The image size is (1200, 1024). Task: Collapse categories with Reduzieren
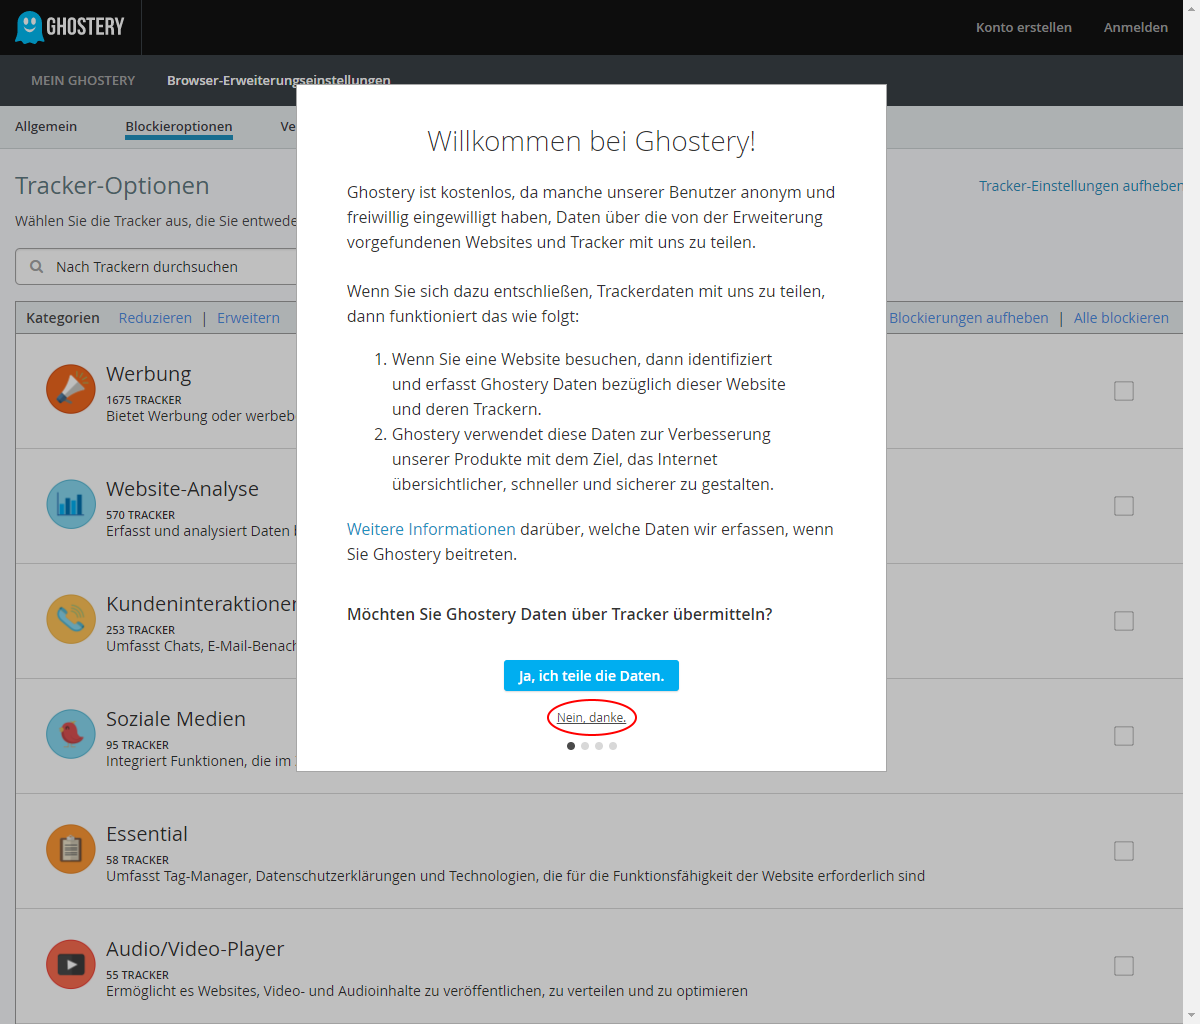pos(155,318)
